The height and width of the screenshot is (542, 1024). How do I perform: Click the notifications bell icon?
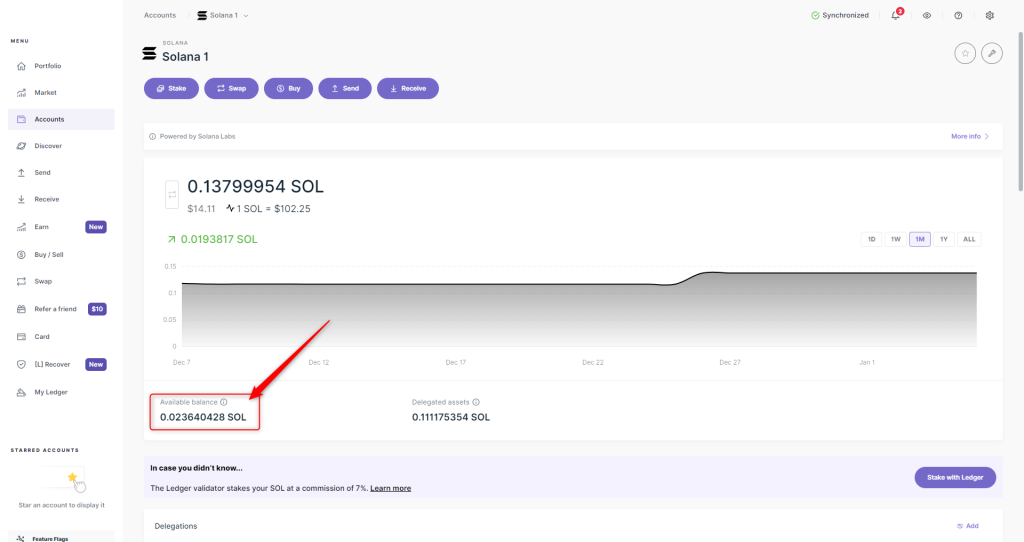point(895,16)
